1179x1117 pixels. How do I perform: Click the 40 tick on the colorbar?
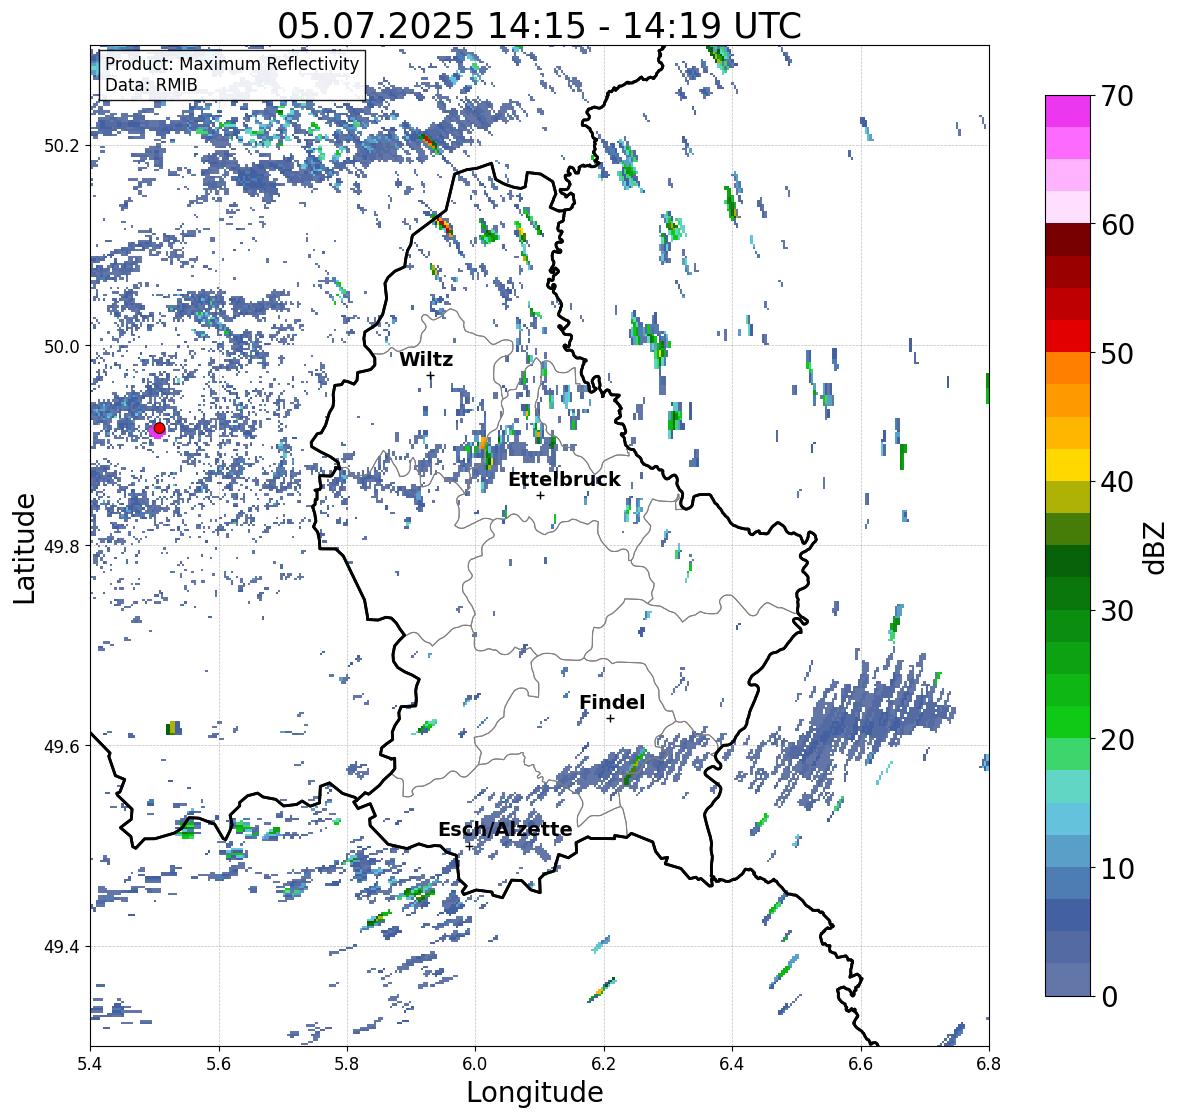click(1117, 482)
